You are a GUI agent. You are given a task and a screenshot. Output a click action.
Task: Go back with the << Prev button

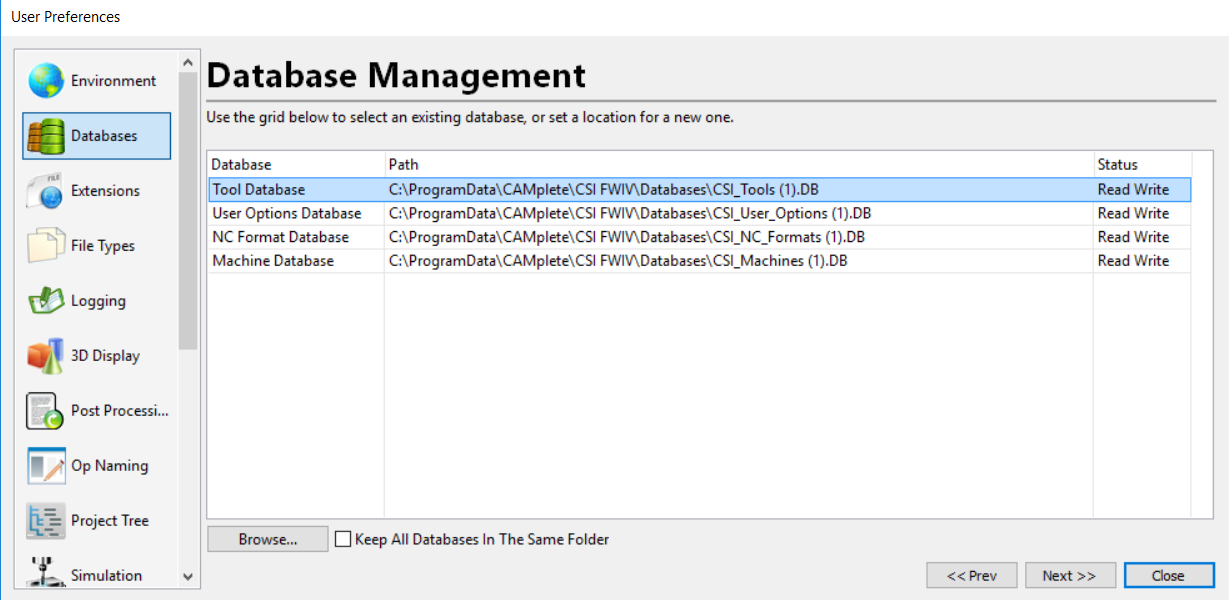tap(971, 575)
